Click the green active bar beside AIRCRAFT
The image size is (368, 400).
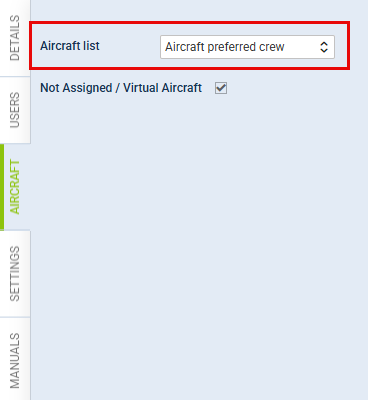point(2,187)
